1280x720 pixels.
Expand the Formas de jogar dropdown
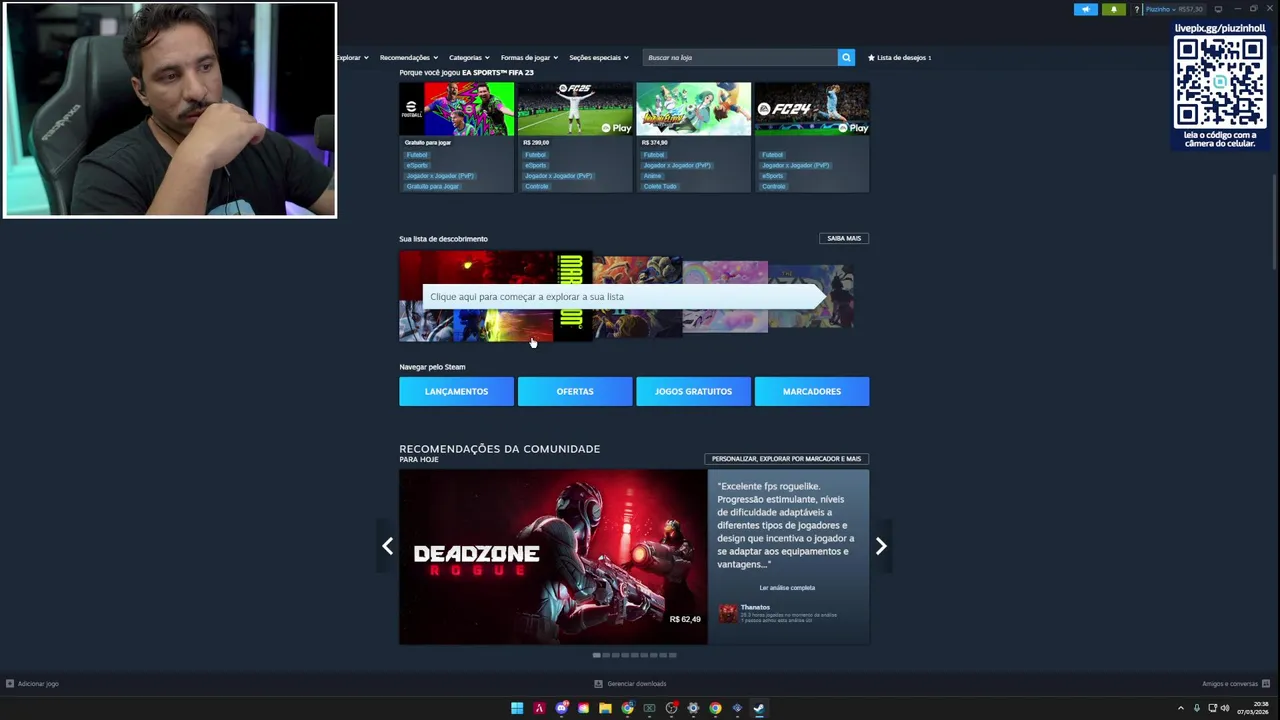coord(529,57)
